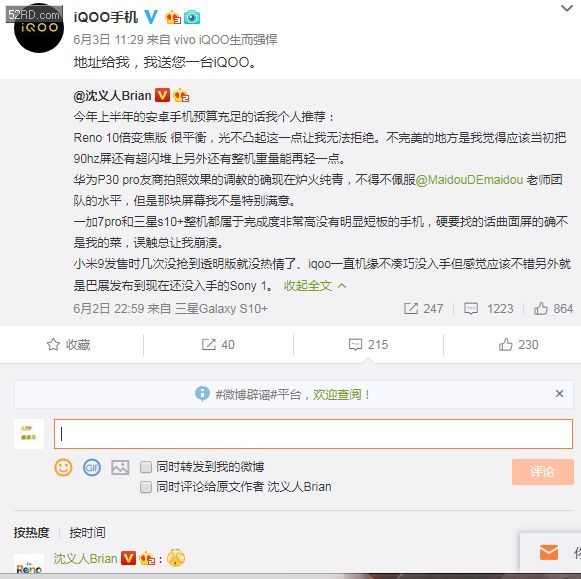581x579 pixels.
Task: Dismiss the 微博辟谣 notice banner
Action: pyautogui.click(x=560, y=394)
